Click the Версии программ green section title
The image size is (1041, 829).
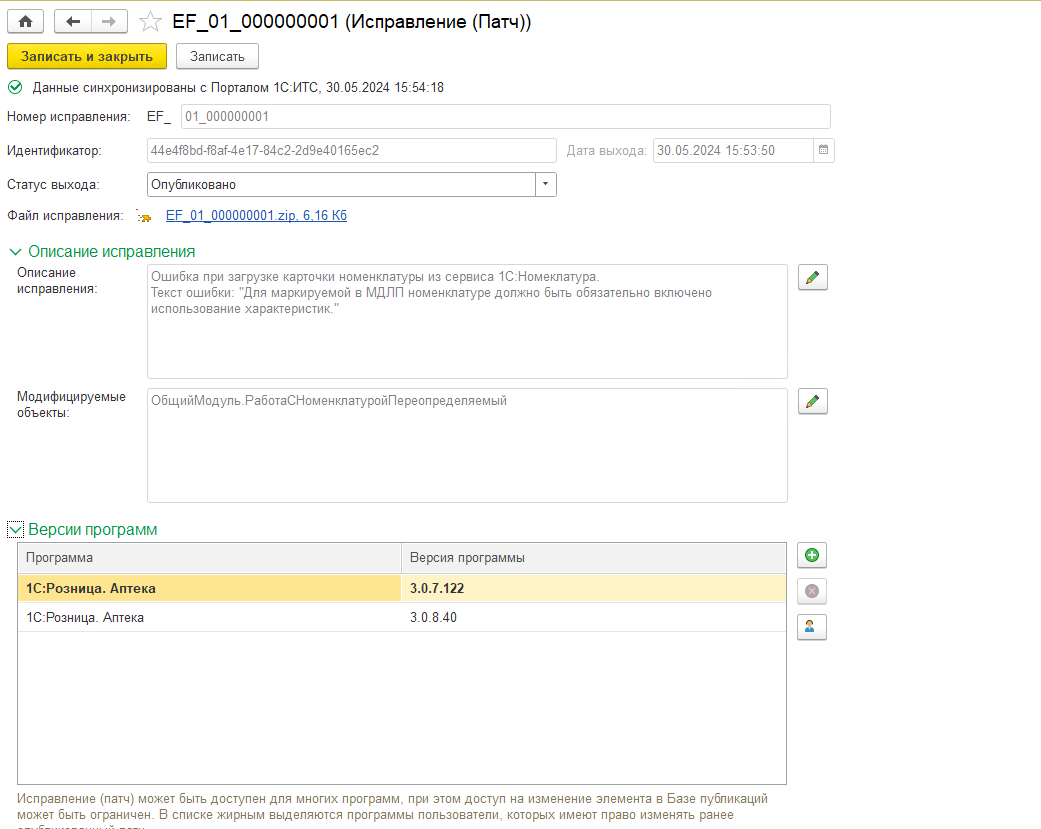point(93,530)
